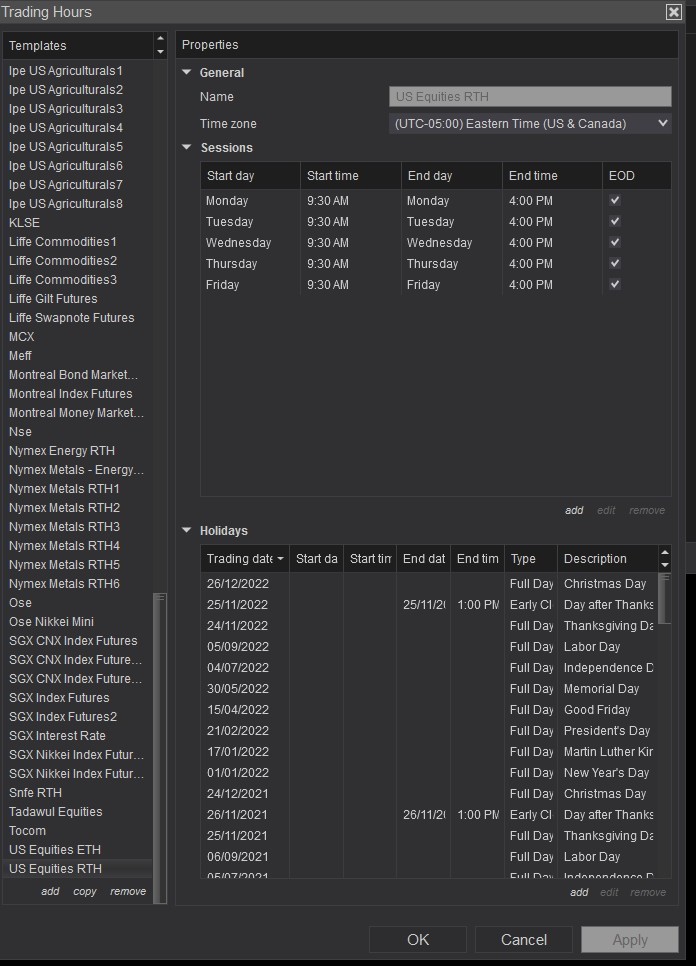Select the Montreal Index Futures template
This screenshot has width=696, height=966.
(x=78, y=393)
